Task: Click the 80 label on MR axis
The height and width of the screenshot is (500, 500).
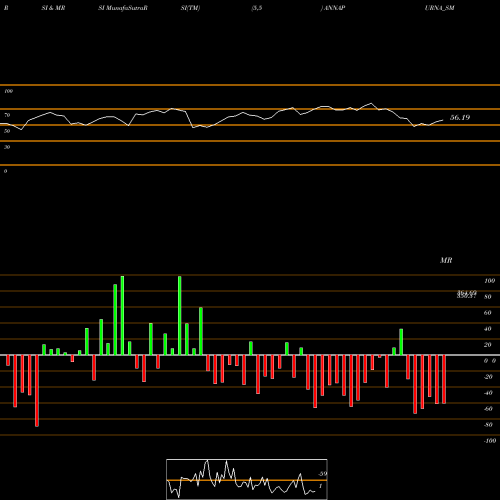Action: point(488,297)
